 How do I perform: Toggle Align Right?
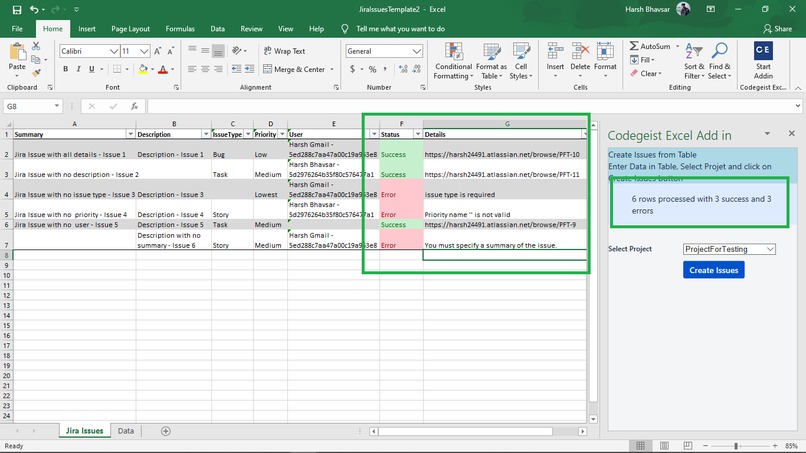click(218, 69)
